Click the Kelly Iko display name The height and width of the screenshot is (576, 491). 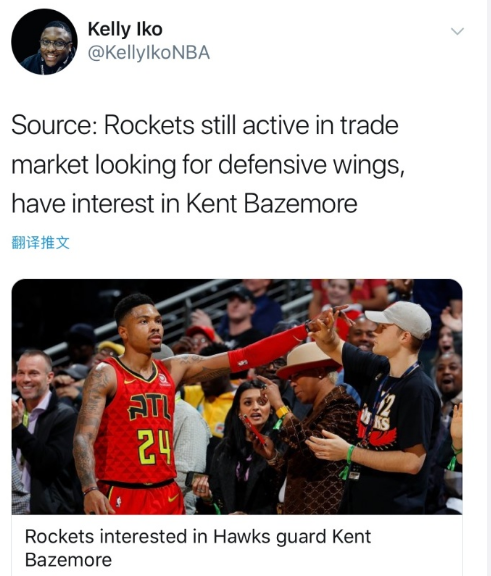coord(125,29)
